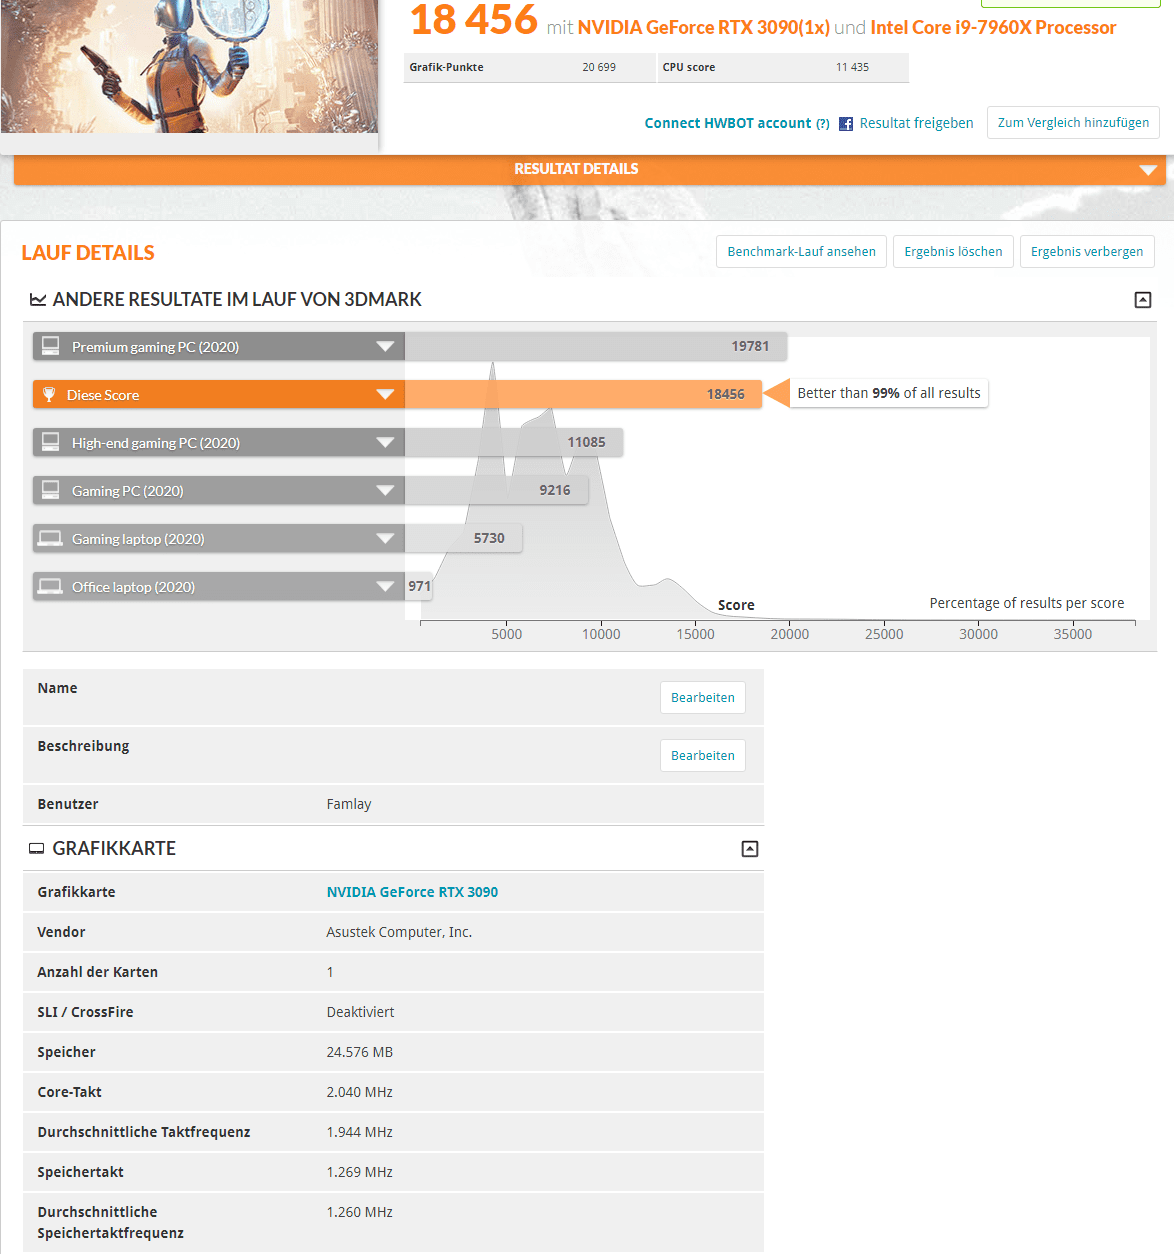Click CPU score value 11 435
The width and height of the screenshot is (1174, 1254).
852,67
